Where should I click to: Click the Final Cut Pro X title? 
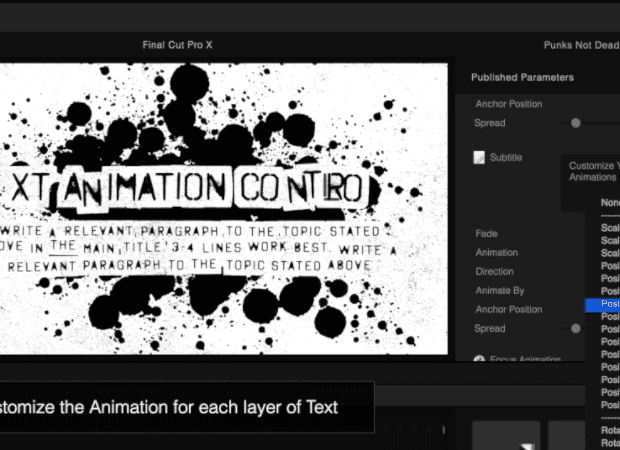point(177,45)
